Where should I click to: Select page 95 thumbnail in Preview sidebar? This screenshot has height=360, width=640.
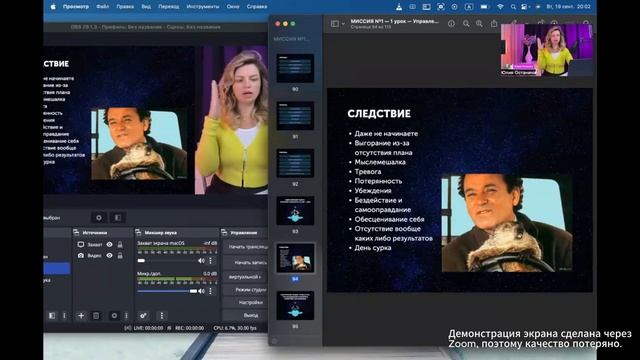pyautogui.click(x=295, y=305)
